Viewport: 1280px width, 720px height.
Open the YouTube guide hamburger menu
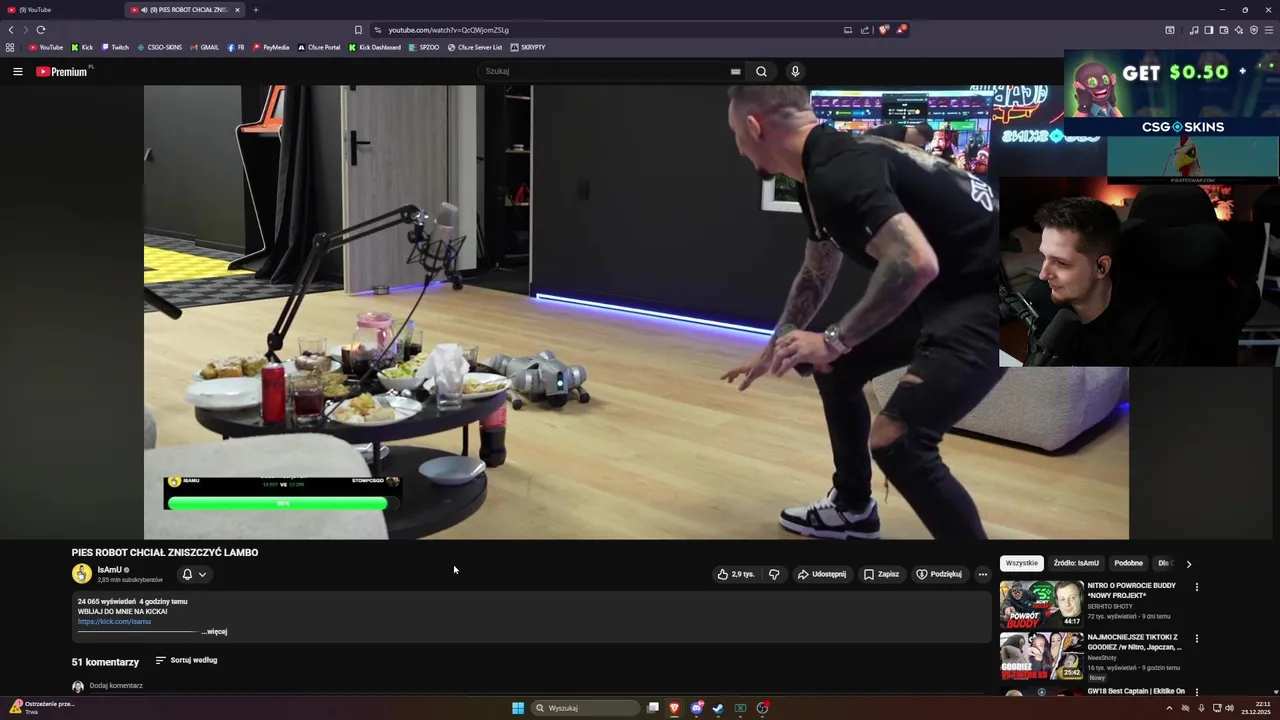tap(17, 71)
